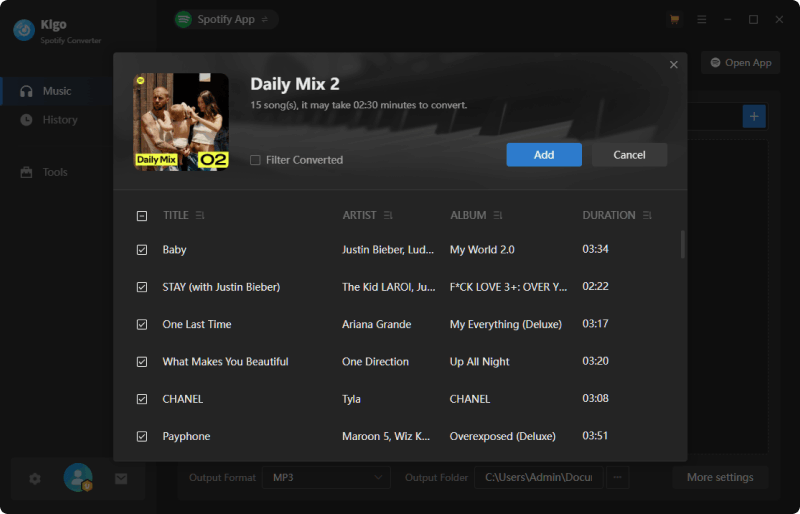Click the Tools briefcase icon
Viewport: 800px width, 514px height.
pos(26,172)
